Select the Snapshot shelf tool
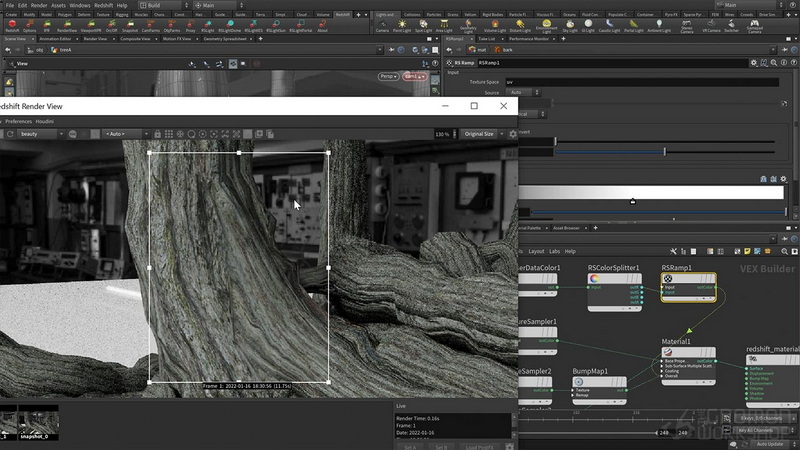 pos(130,26)
